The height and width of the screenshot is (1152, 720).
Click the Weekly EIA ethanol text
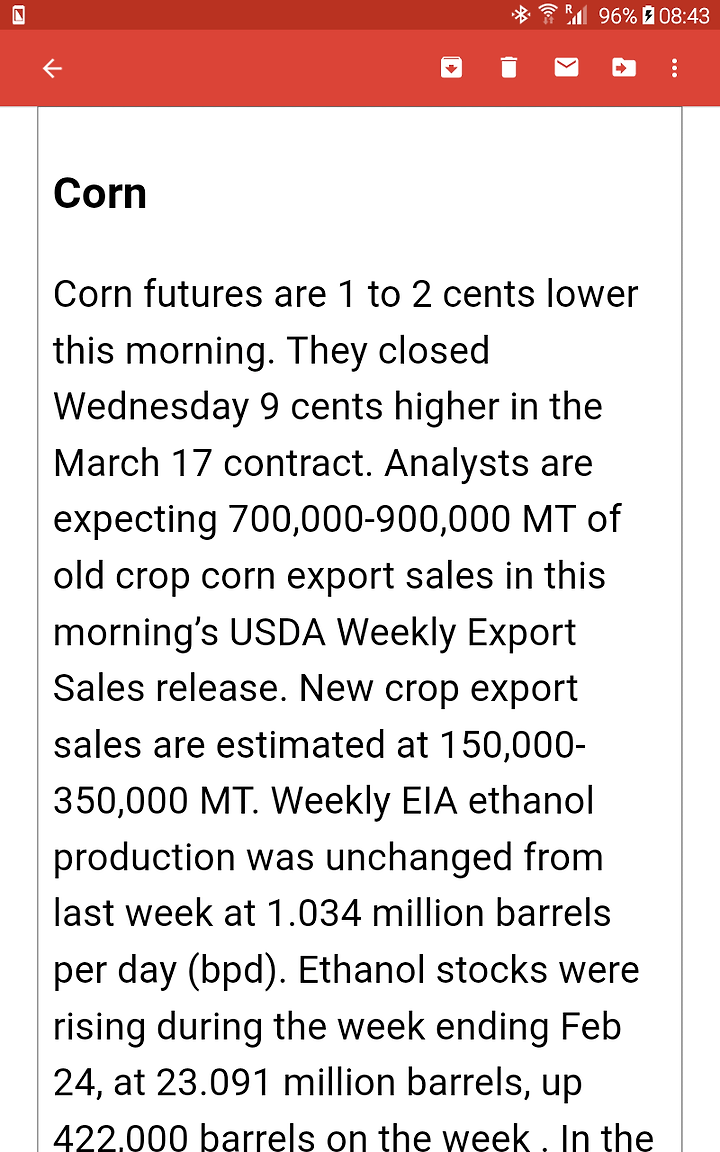(x=433, y=802)
